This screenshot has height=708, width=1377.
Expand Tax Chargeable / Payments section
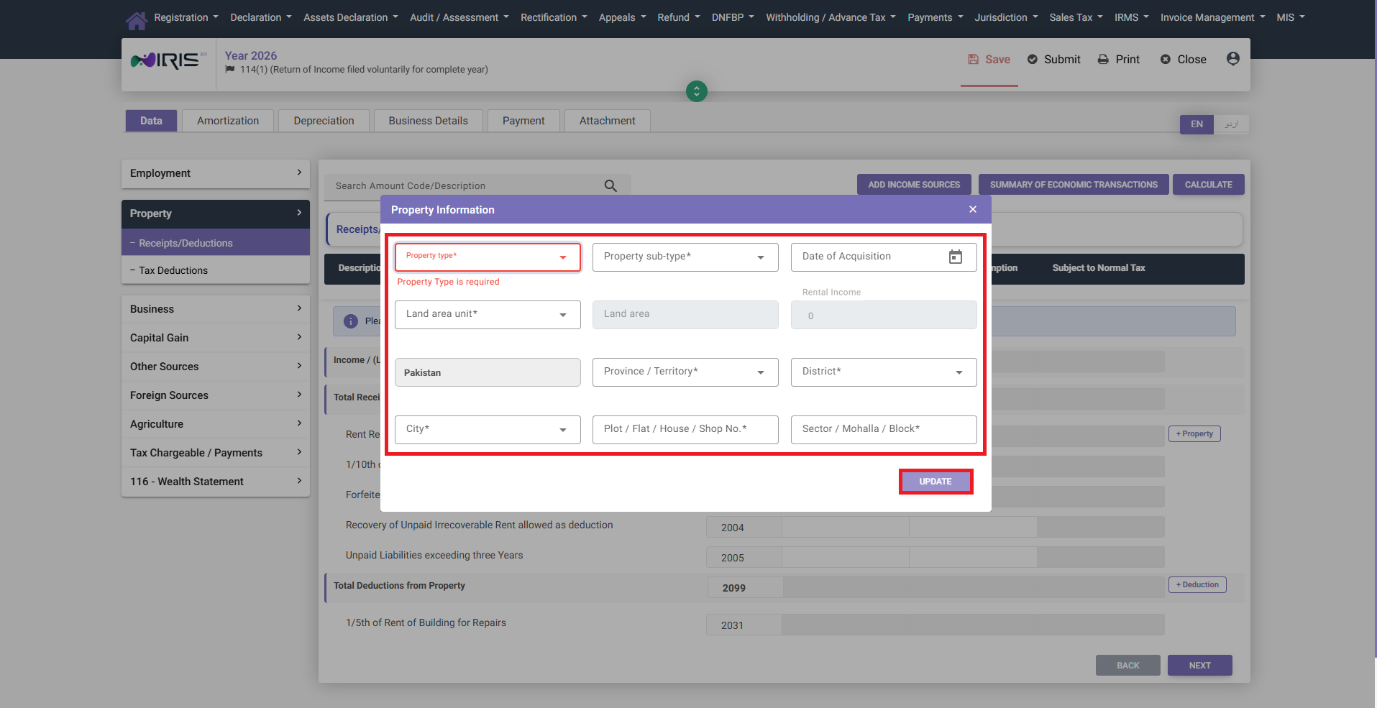pyautogui.click(x=216, y=453)
